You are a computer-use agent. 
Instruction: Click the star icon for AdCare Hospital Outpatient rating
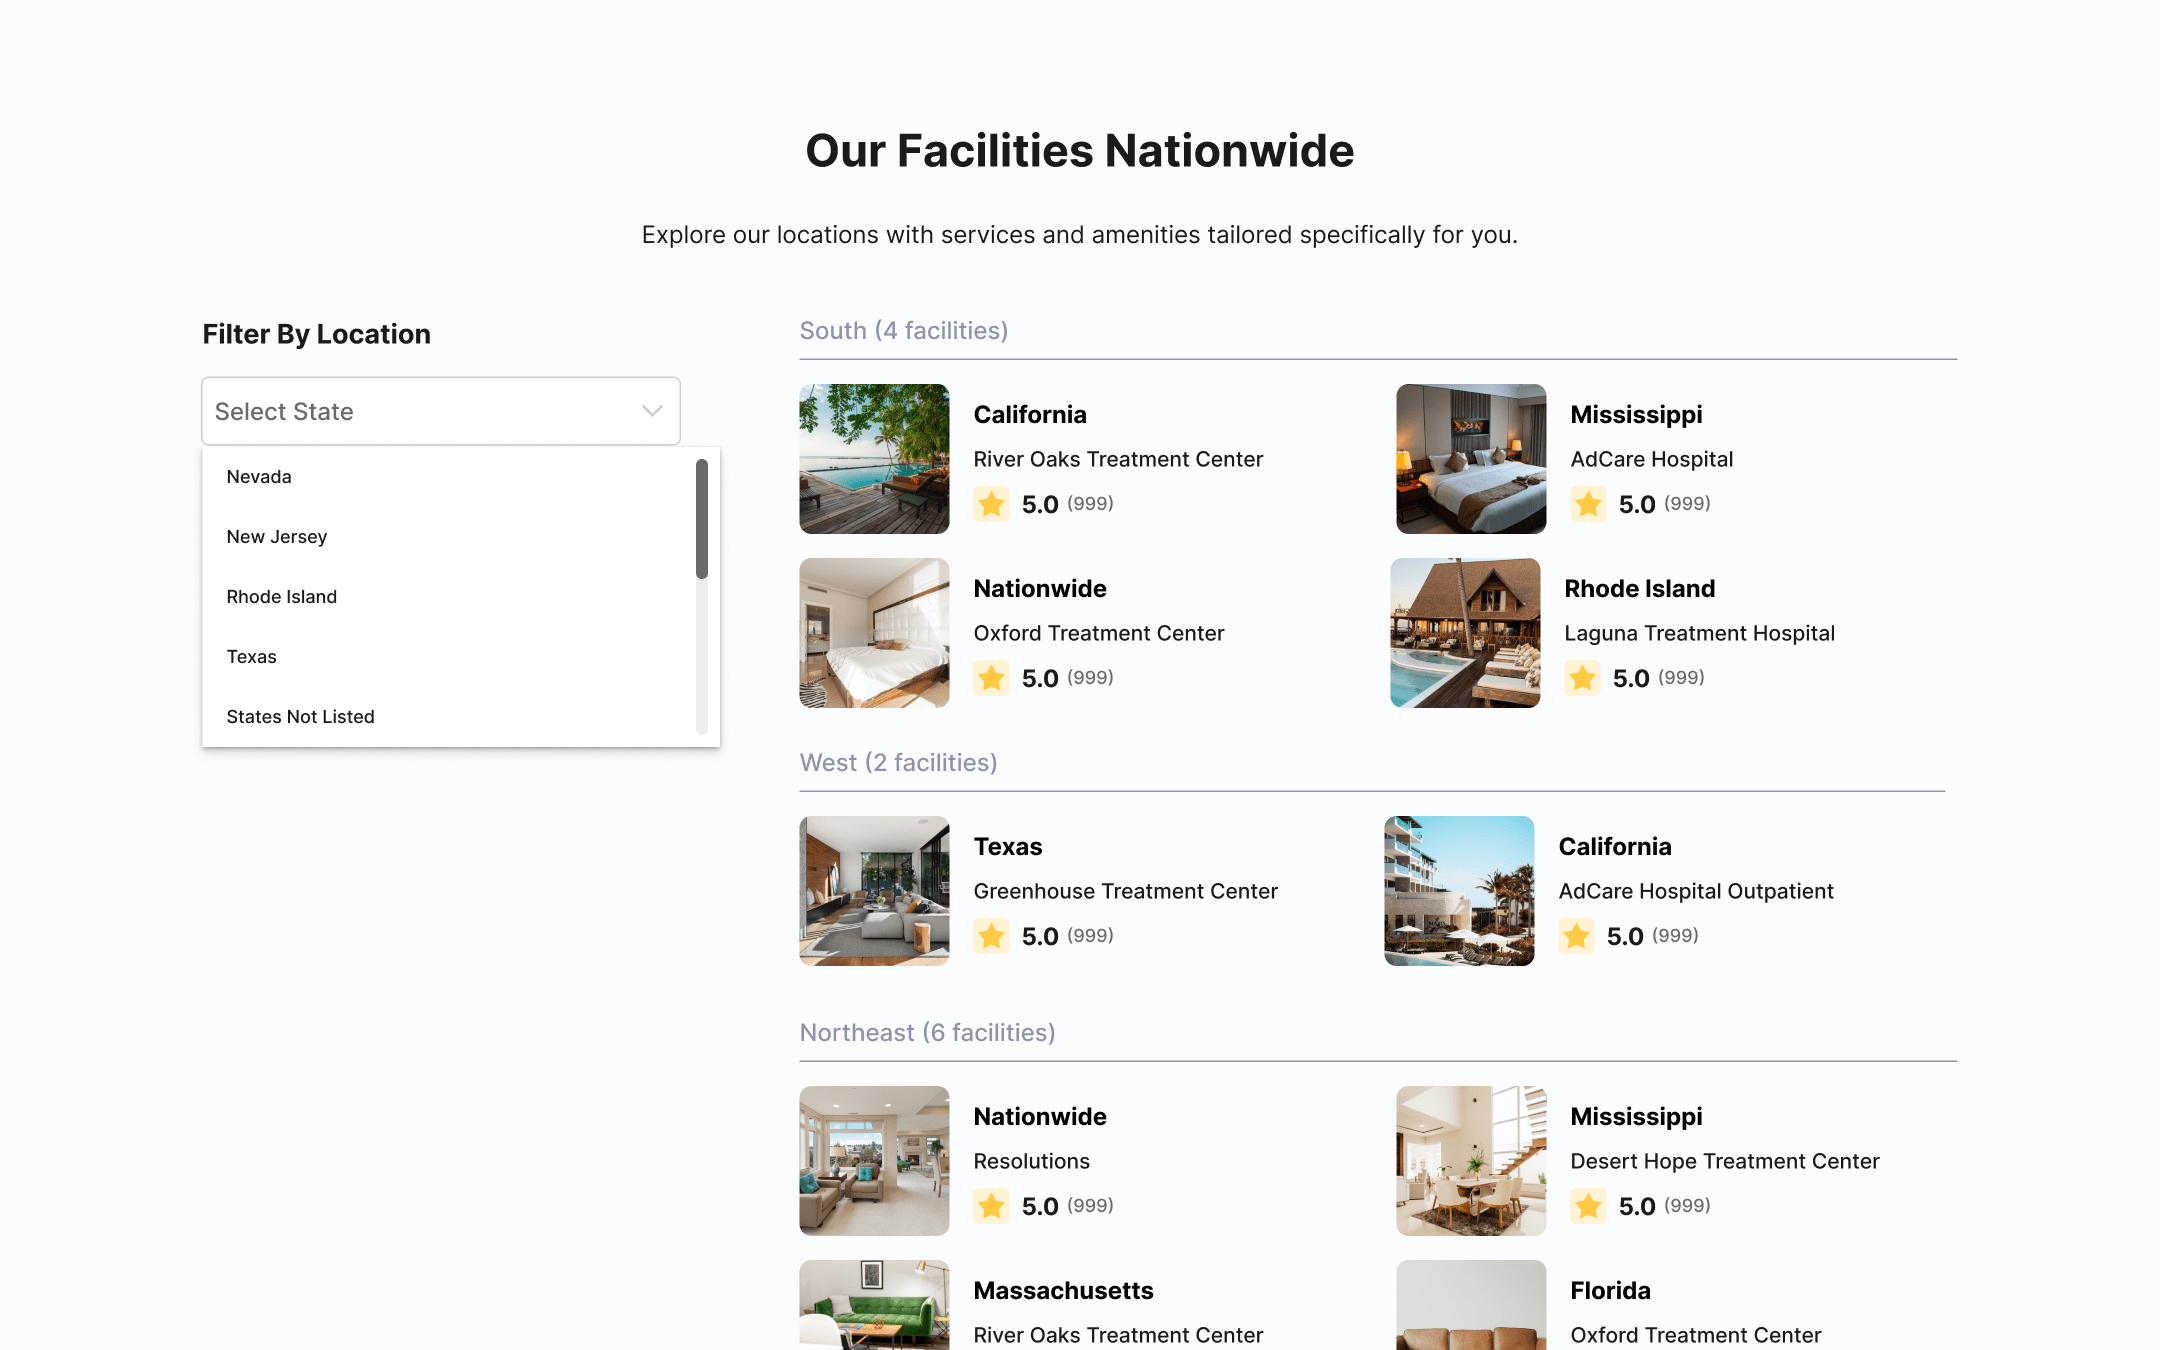click(x=1576, y=936)
